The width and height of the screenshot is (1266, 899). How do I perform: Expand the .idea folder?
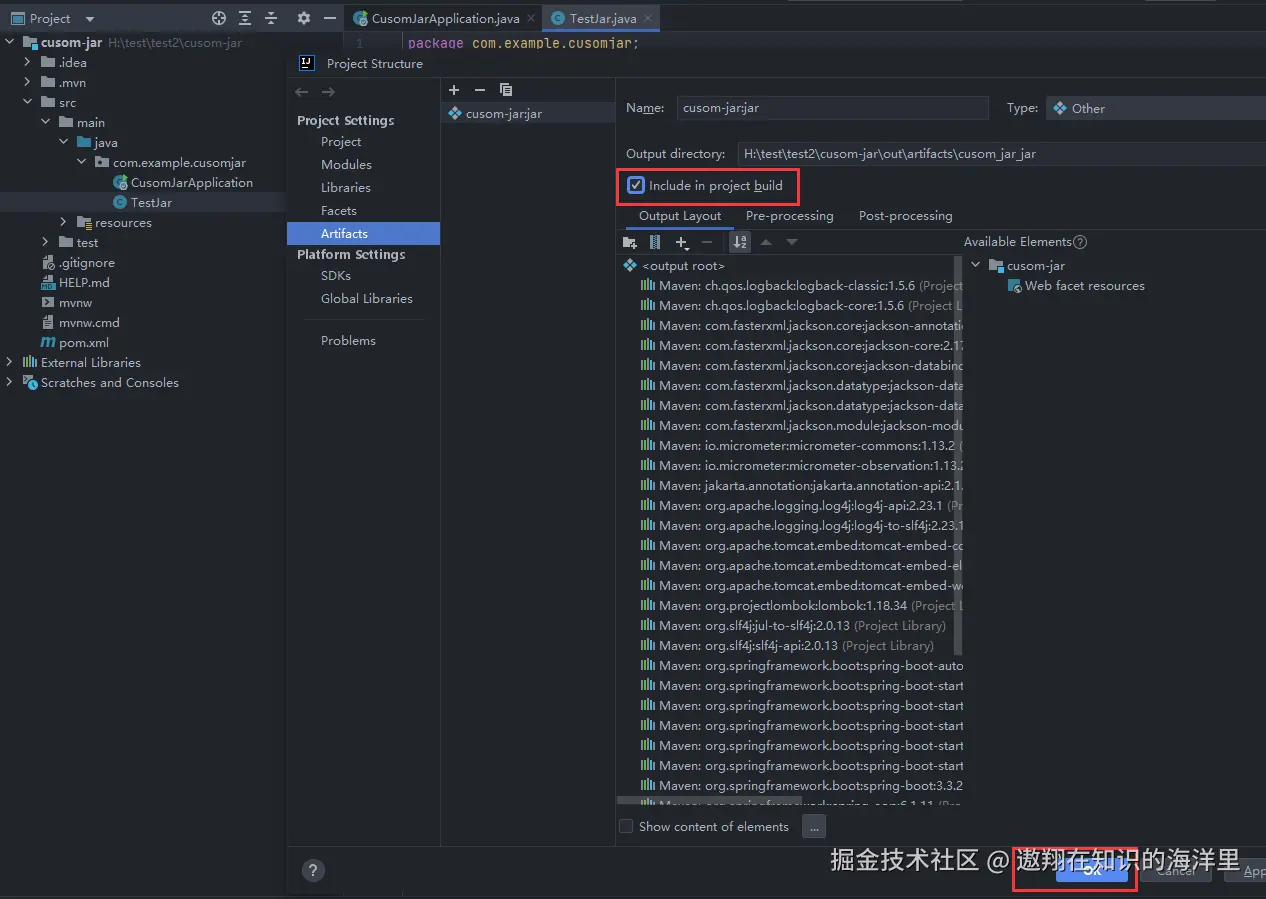pyautogui.click(x=28, y=63)
